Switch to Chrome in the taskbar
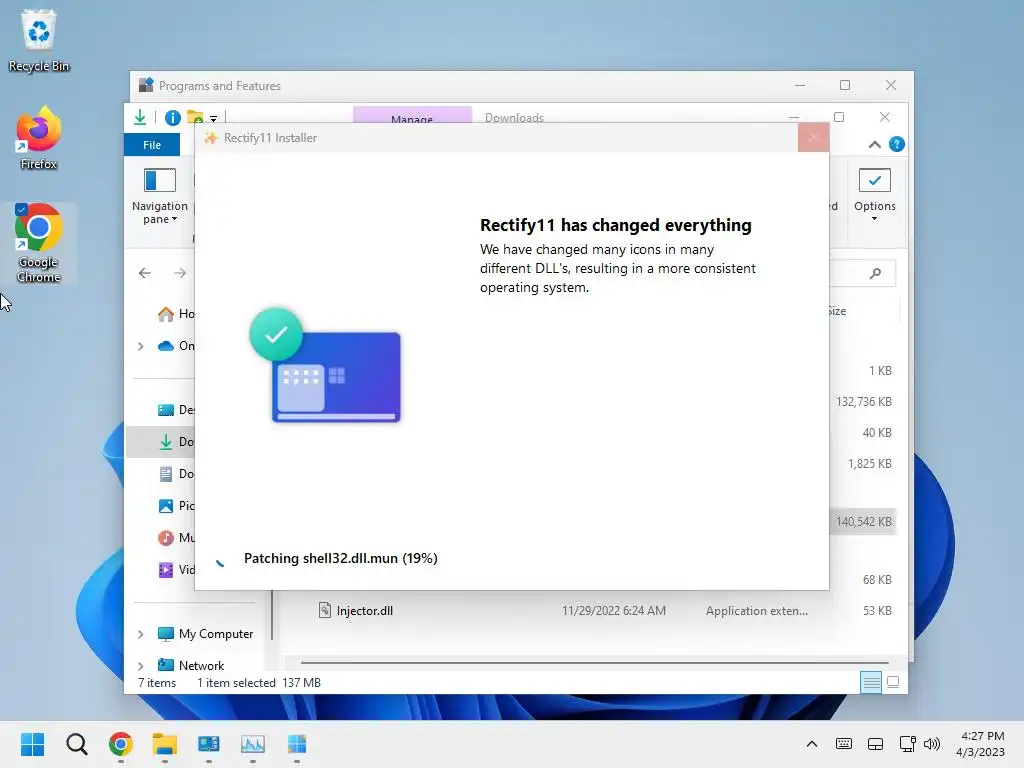The image size is (1024, 768). (121, 744)
